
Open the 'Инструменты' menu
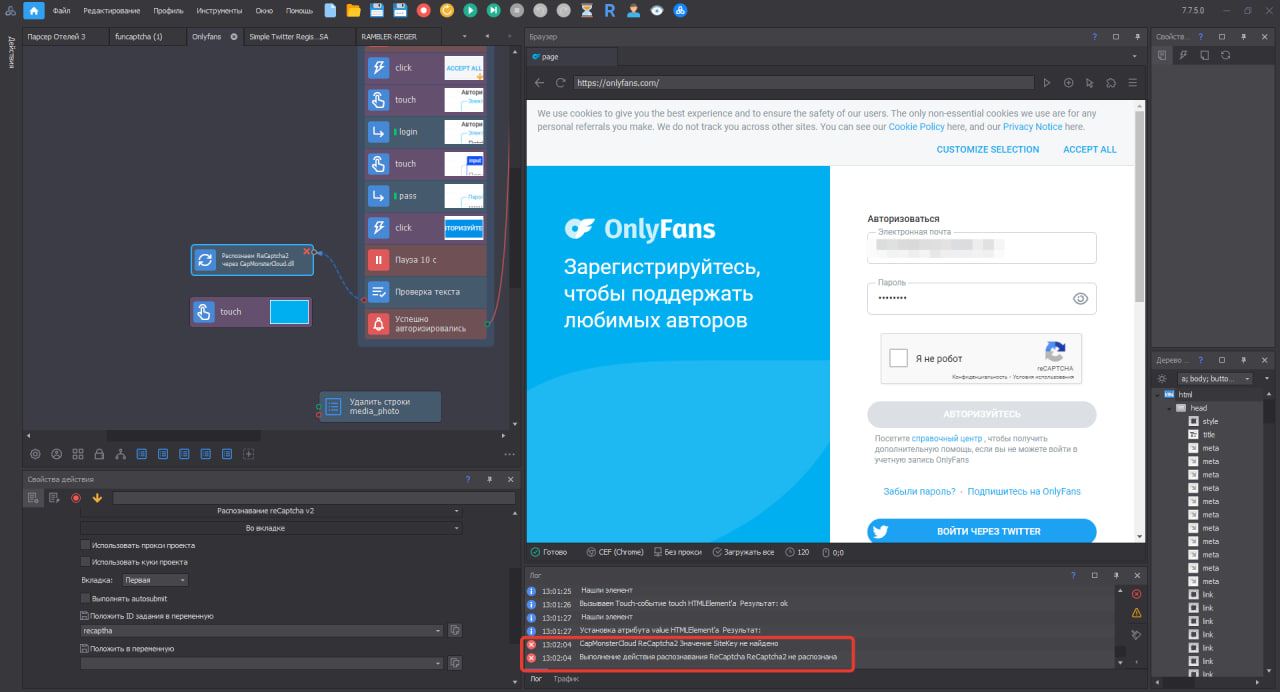219,10
